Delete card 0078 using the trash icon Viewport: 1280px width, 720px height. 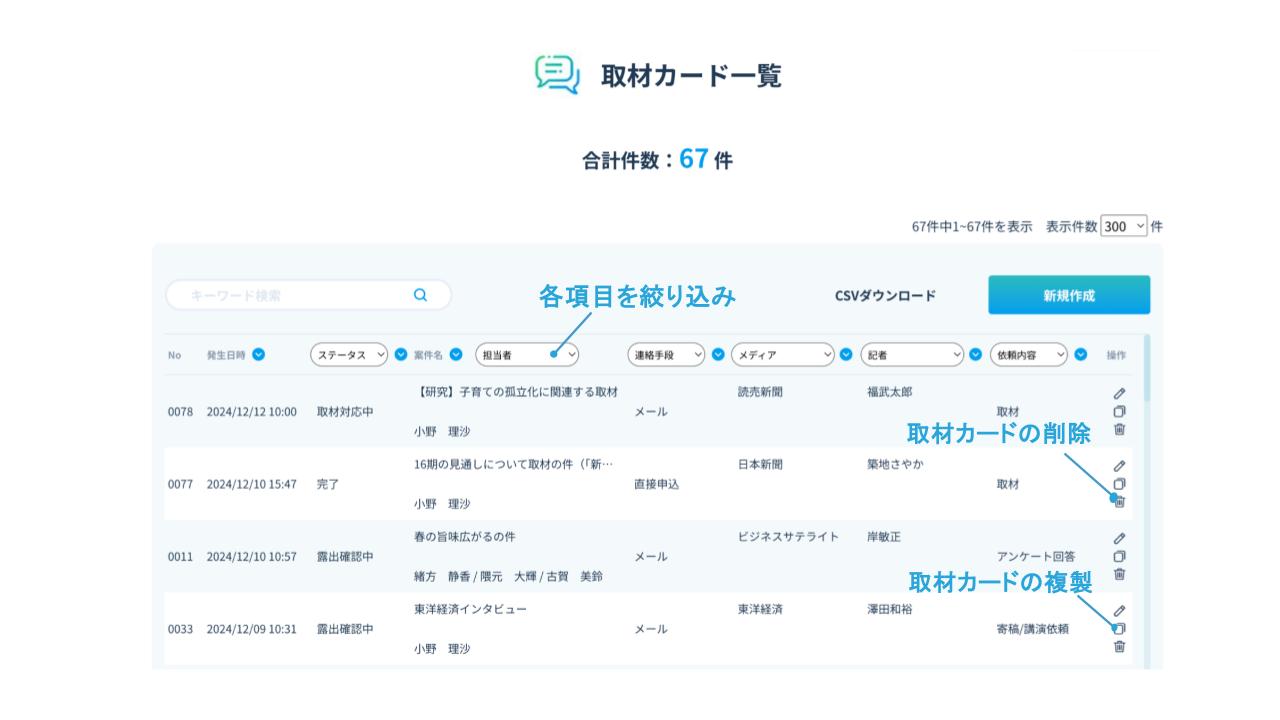point(1120,429)
